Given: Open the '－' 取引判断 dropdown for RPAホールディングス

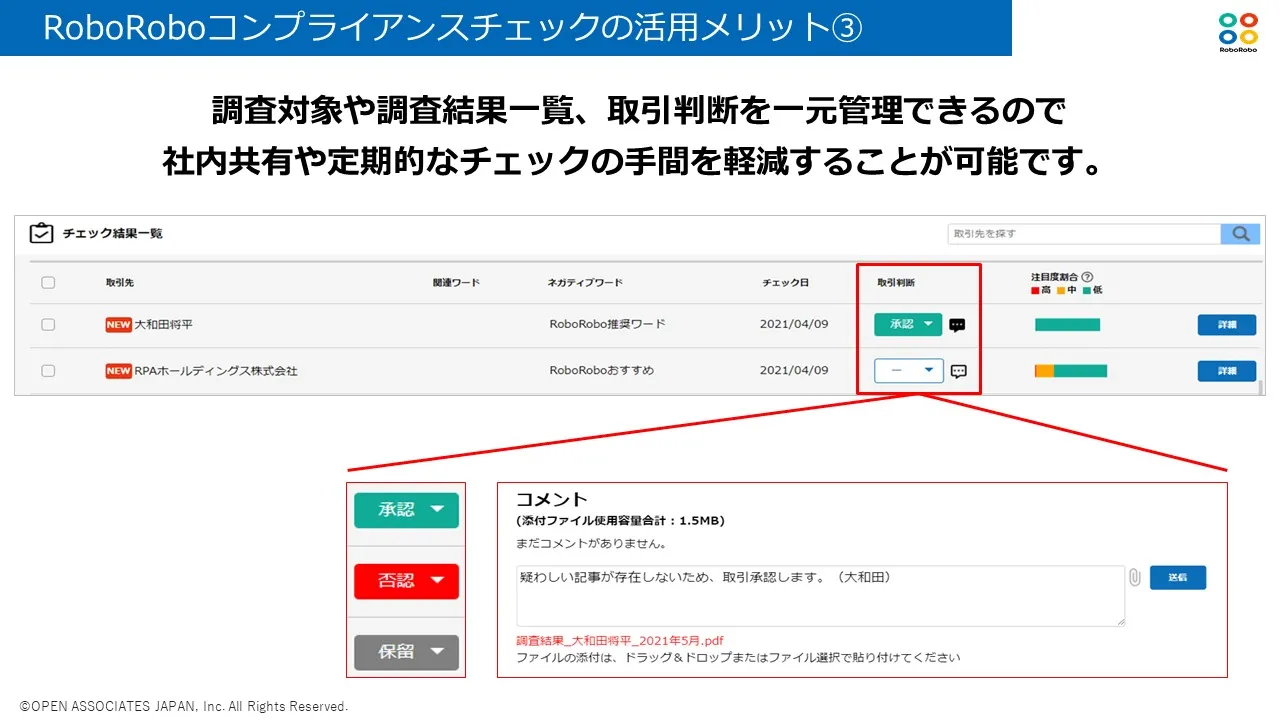Looking at the screenshot, I should pyautogui.click(x=909, y=370).
